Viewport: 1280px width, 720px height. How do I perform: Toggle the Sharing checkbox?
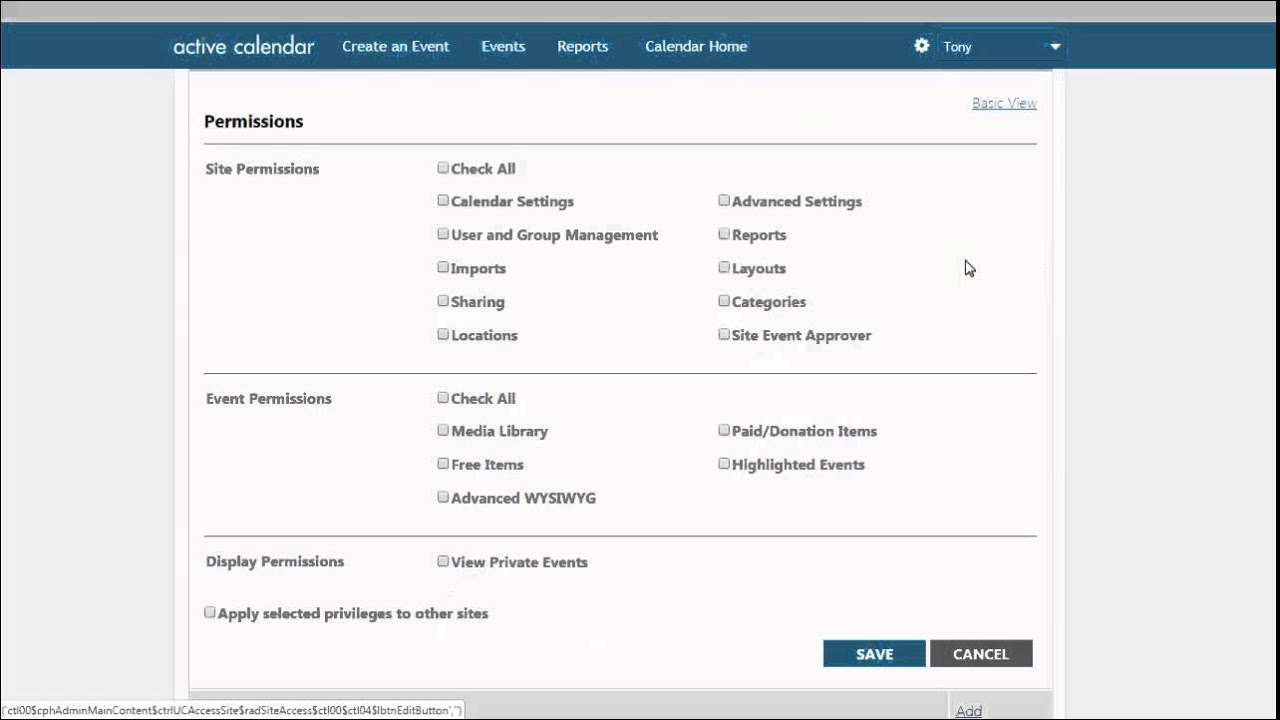[443, 301]
